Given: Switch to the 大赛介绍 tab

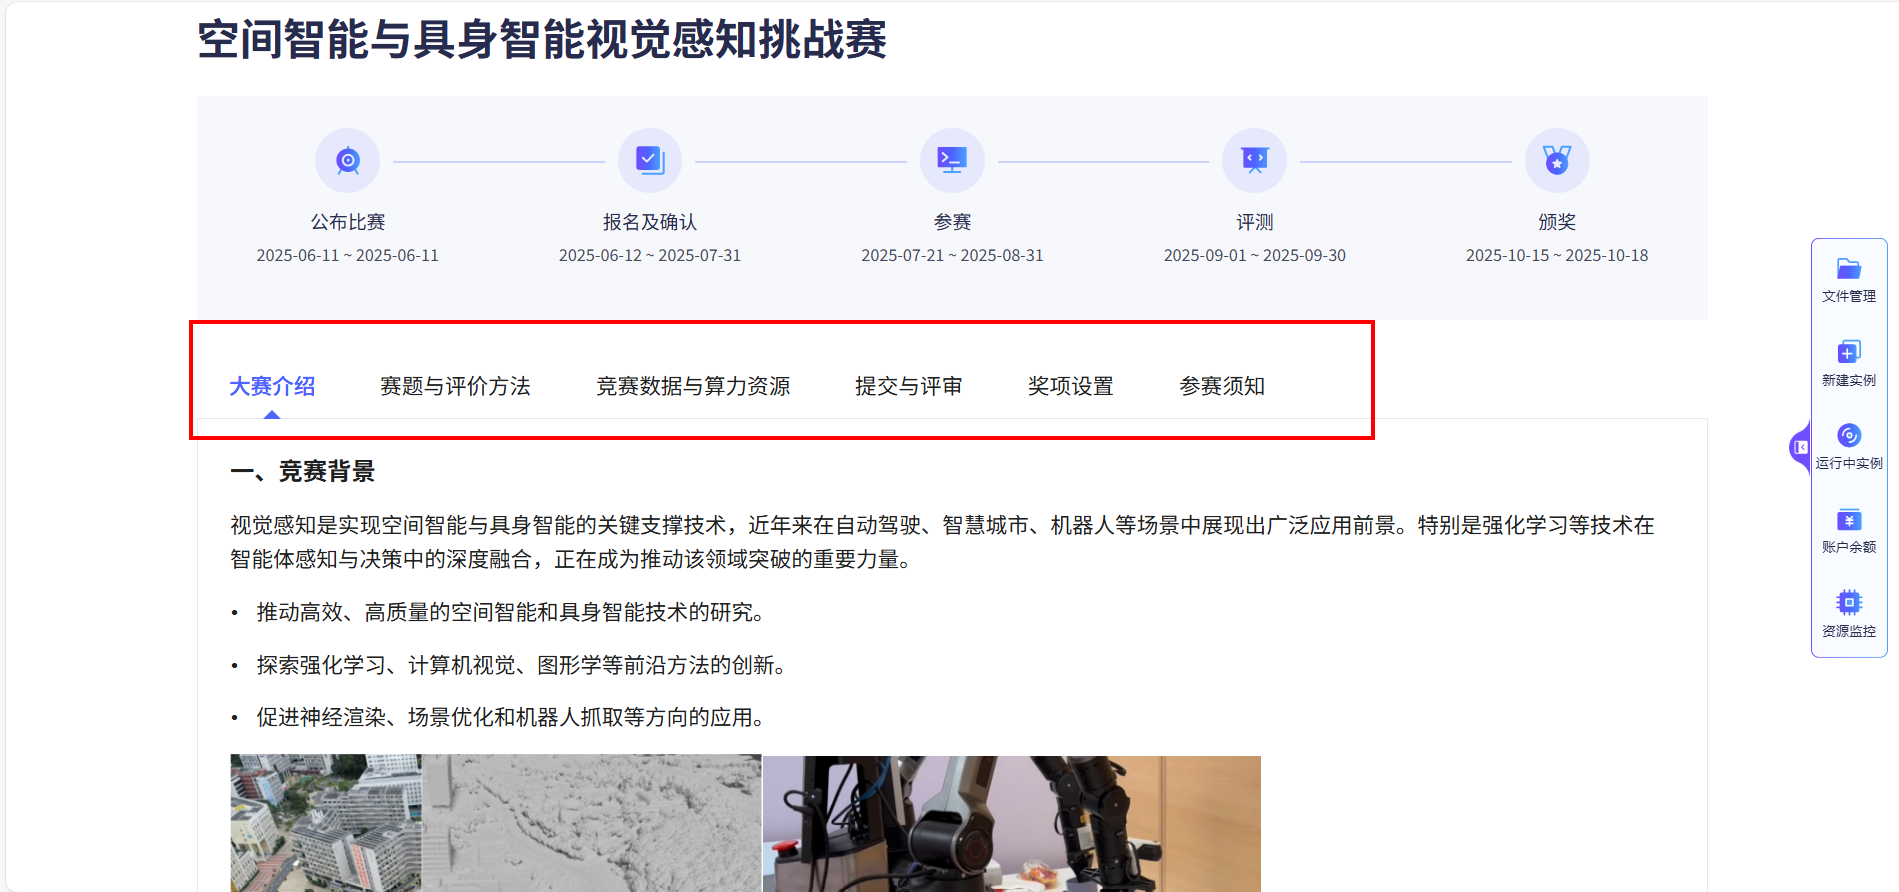Looking at the screenshot, I should tap(272, 386).
